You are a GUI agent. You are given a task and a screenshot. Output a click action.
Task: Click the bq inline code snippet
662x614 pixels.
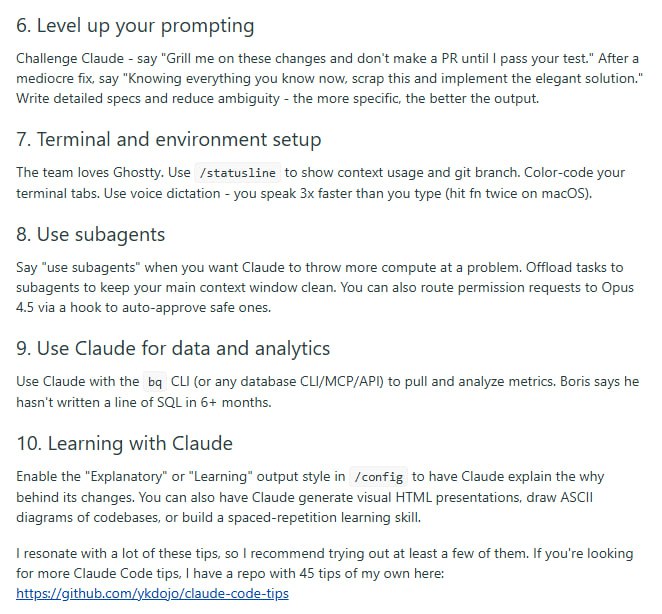pyautogui.click(x=154, y=382)
